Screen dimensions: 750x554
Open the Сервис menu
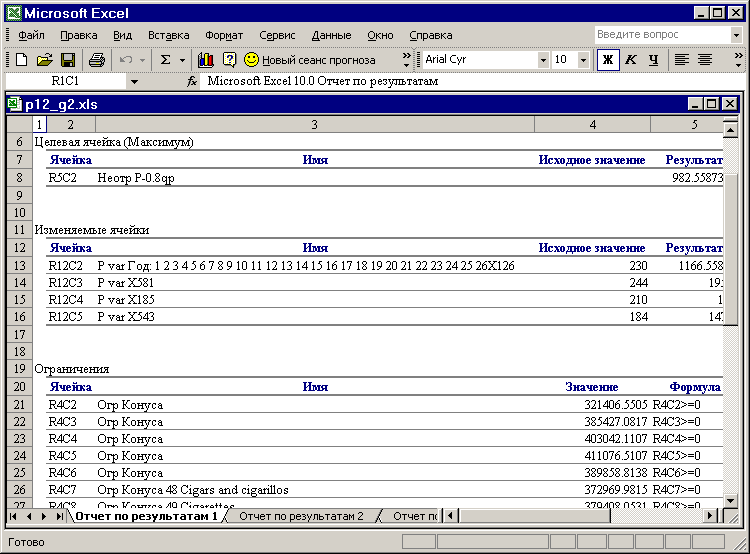coord(277,35)
